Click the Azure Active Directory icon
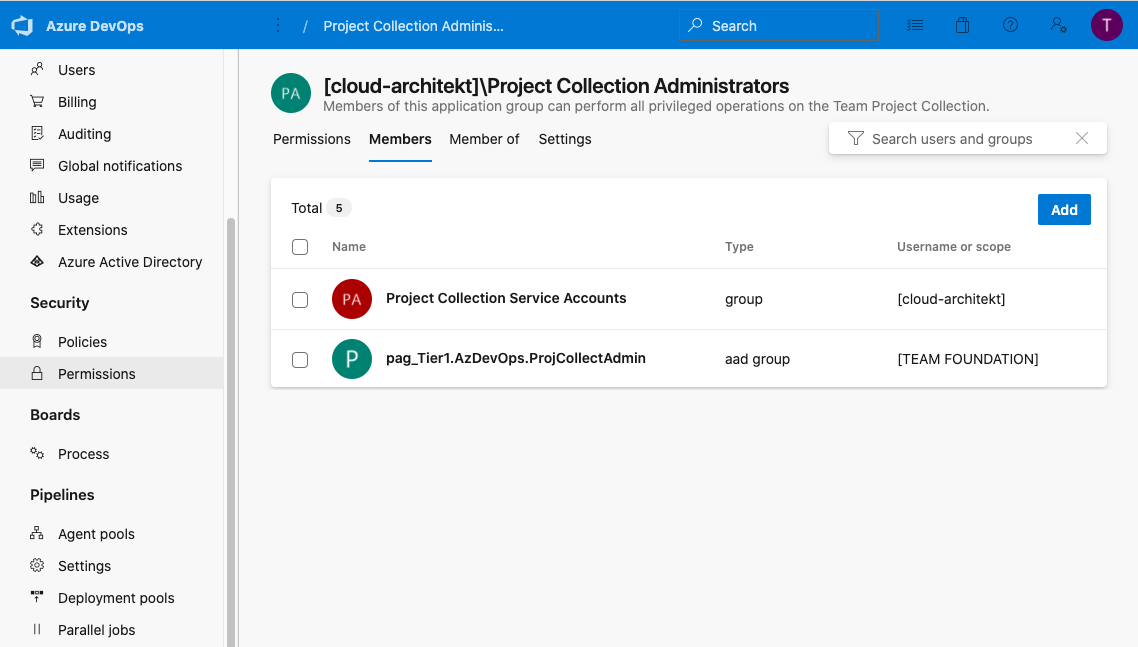The image size is (1138, 647). (x=37, y=261)
